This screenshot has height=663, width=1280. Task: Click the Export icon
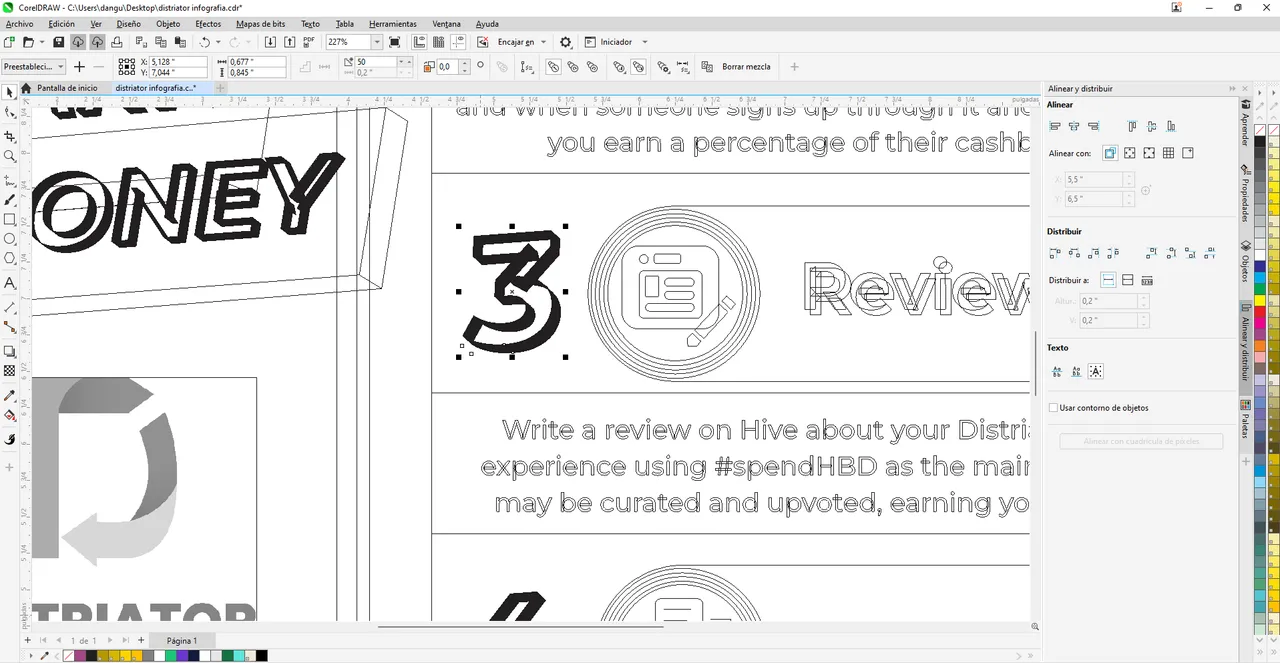tap(290, 42)
